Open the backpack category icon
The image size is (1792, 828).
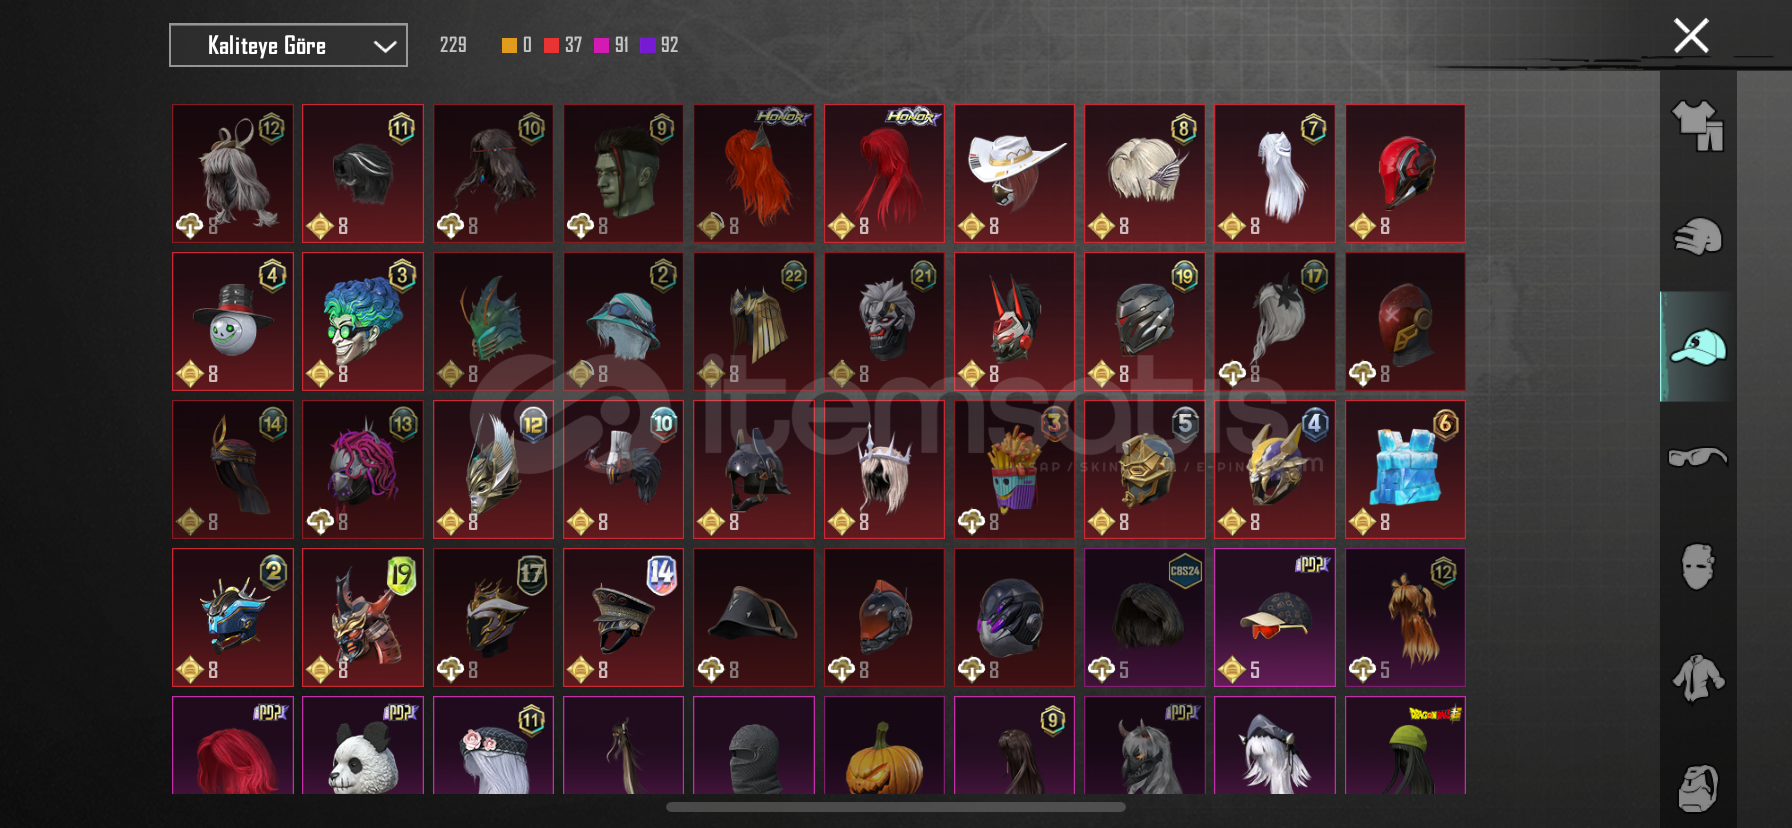pyautogui.click(x=1697, y=788)
